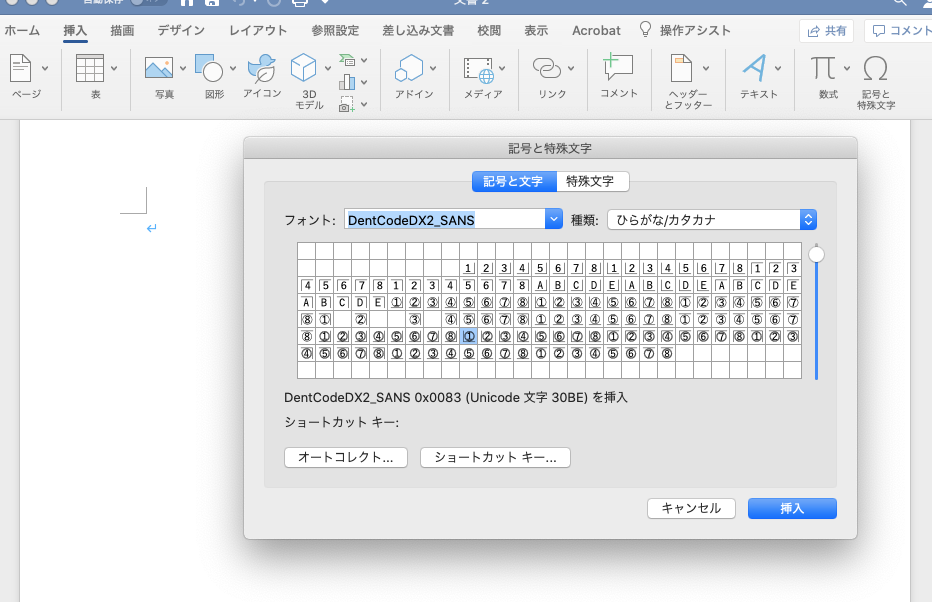Open the デザイン (Design) tab
Viewport: 932px width, 602px height.
181,30
